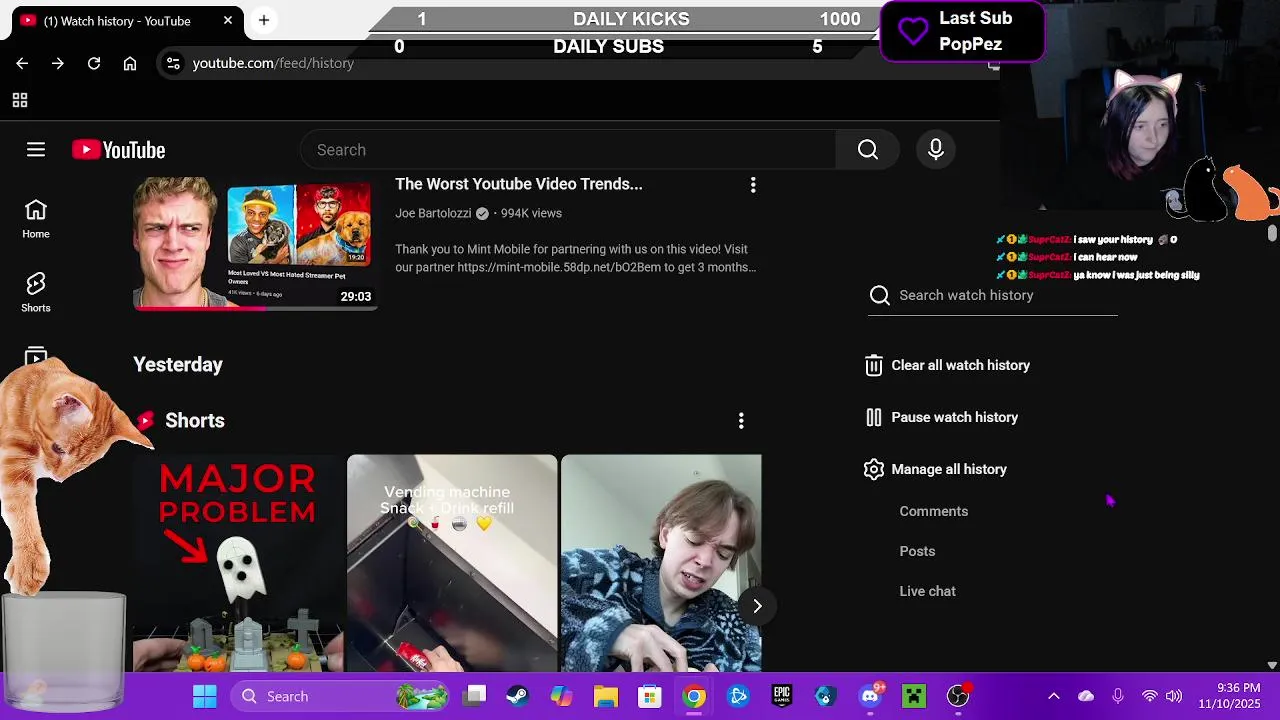This screenshot has width=1280, height=720.
Task: Open the YouTube guide hamburger menu
Action: pos(36,150)
